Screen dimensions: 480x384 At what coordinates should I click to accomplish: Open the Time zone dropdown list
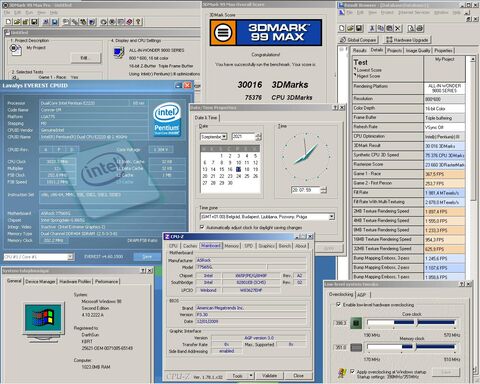click(331, 217)
